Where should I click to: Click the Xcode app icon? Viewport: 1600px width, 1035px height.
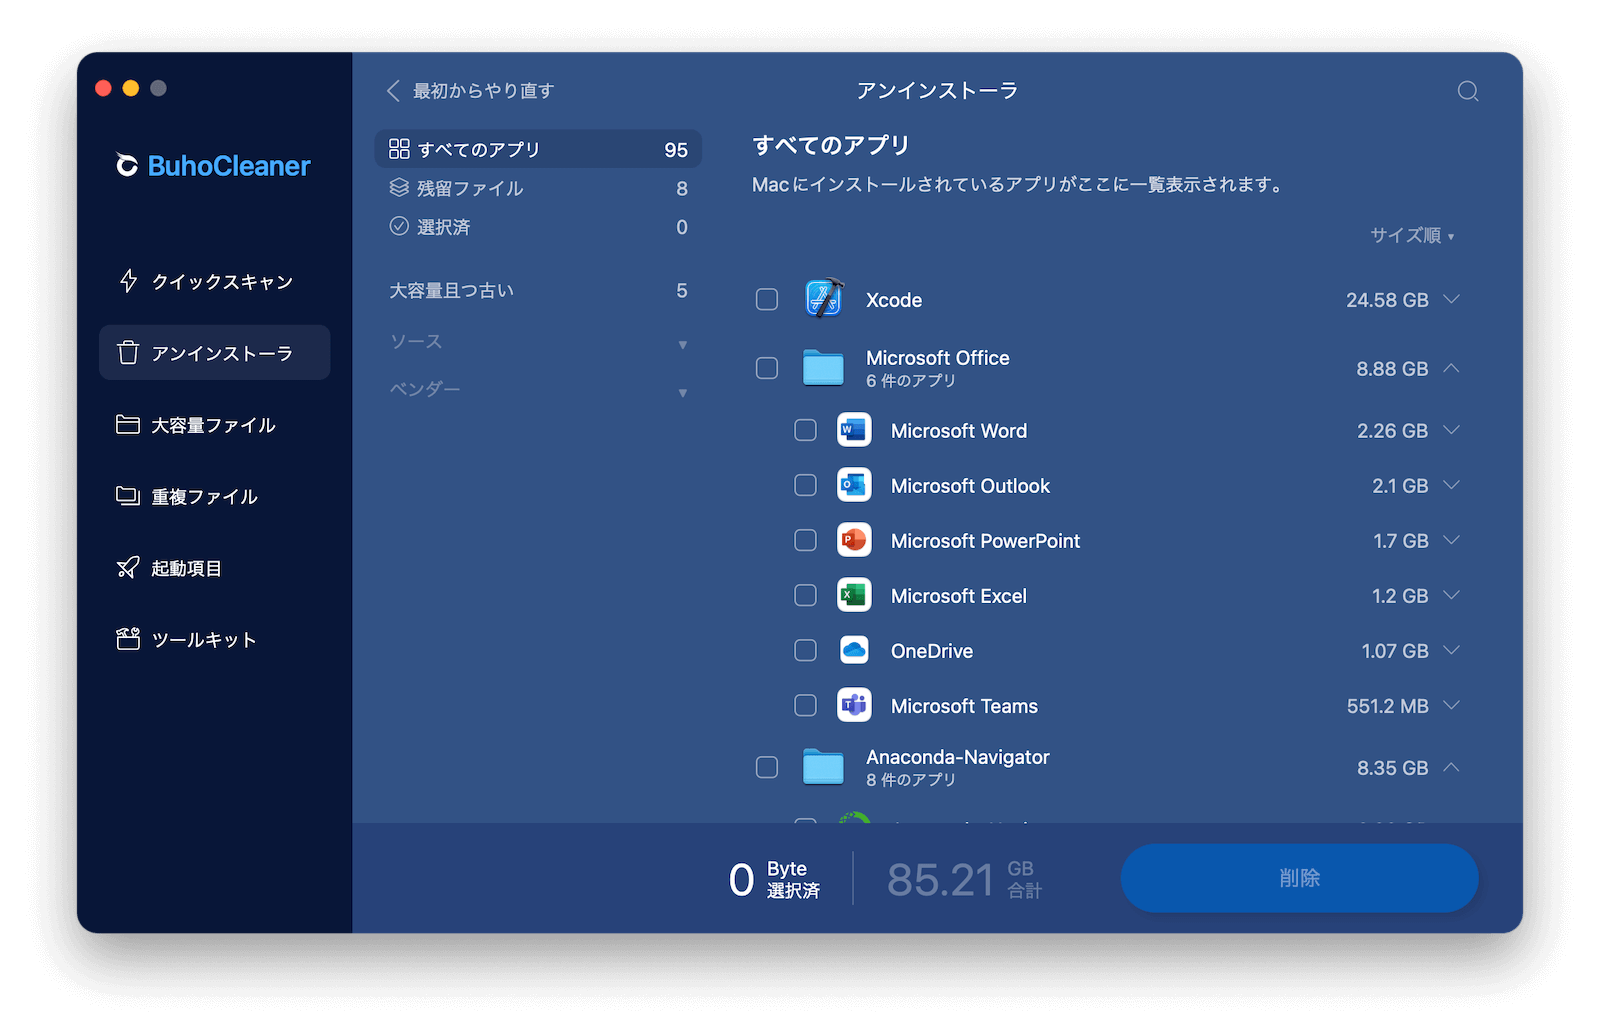pyautogui.click(x=824, y=299)
